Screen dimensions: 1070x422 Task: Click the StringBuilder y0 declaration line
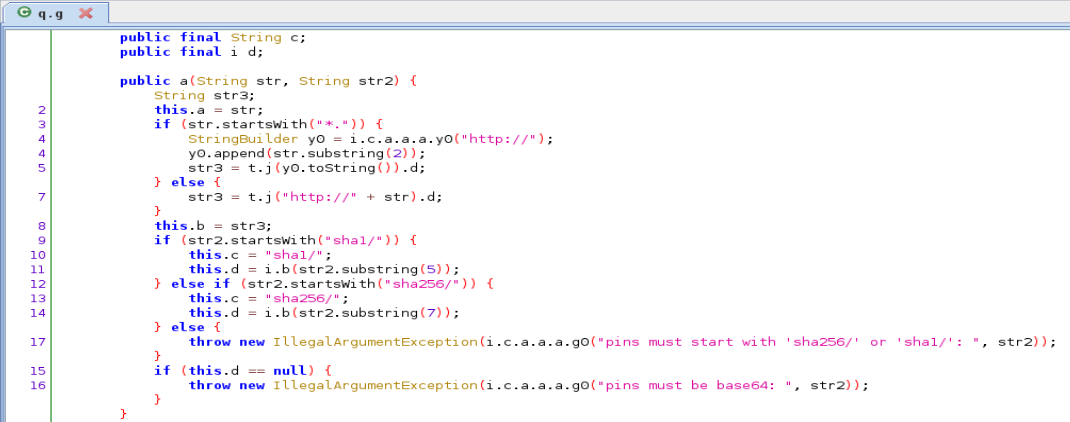coord(371,139)
